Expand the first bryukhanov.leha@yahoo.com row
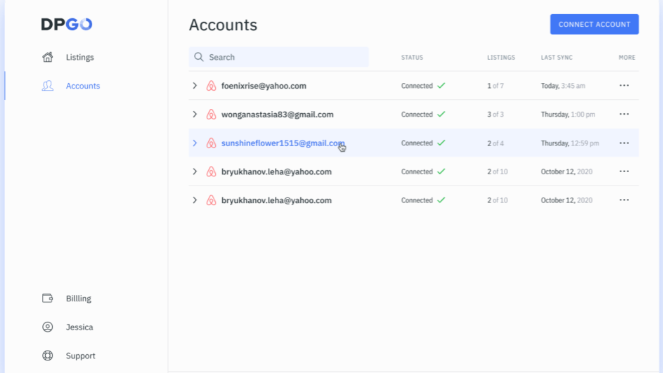This screenshot has width=663, height=373. click(x=195, y=171)
